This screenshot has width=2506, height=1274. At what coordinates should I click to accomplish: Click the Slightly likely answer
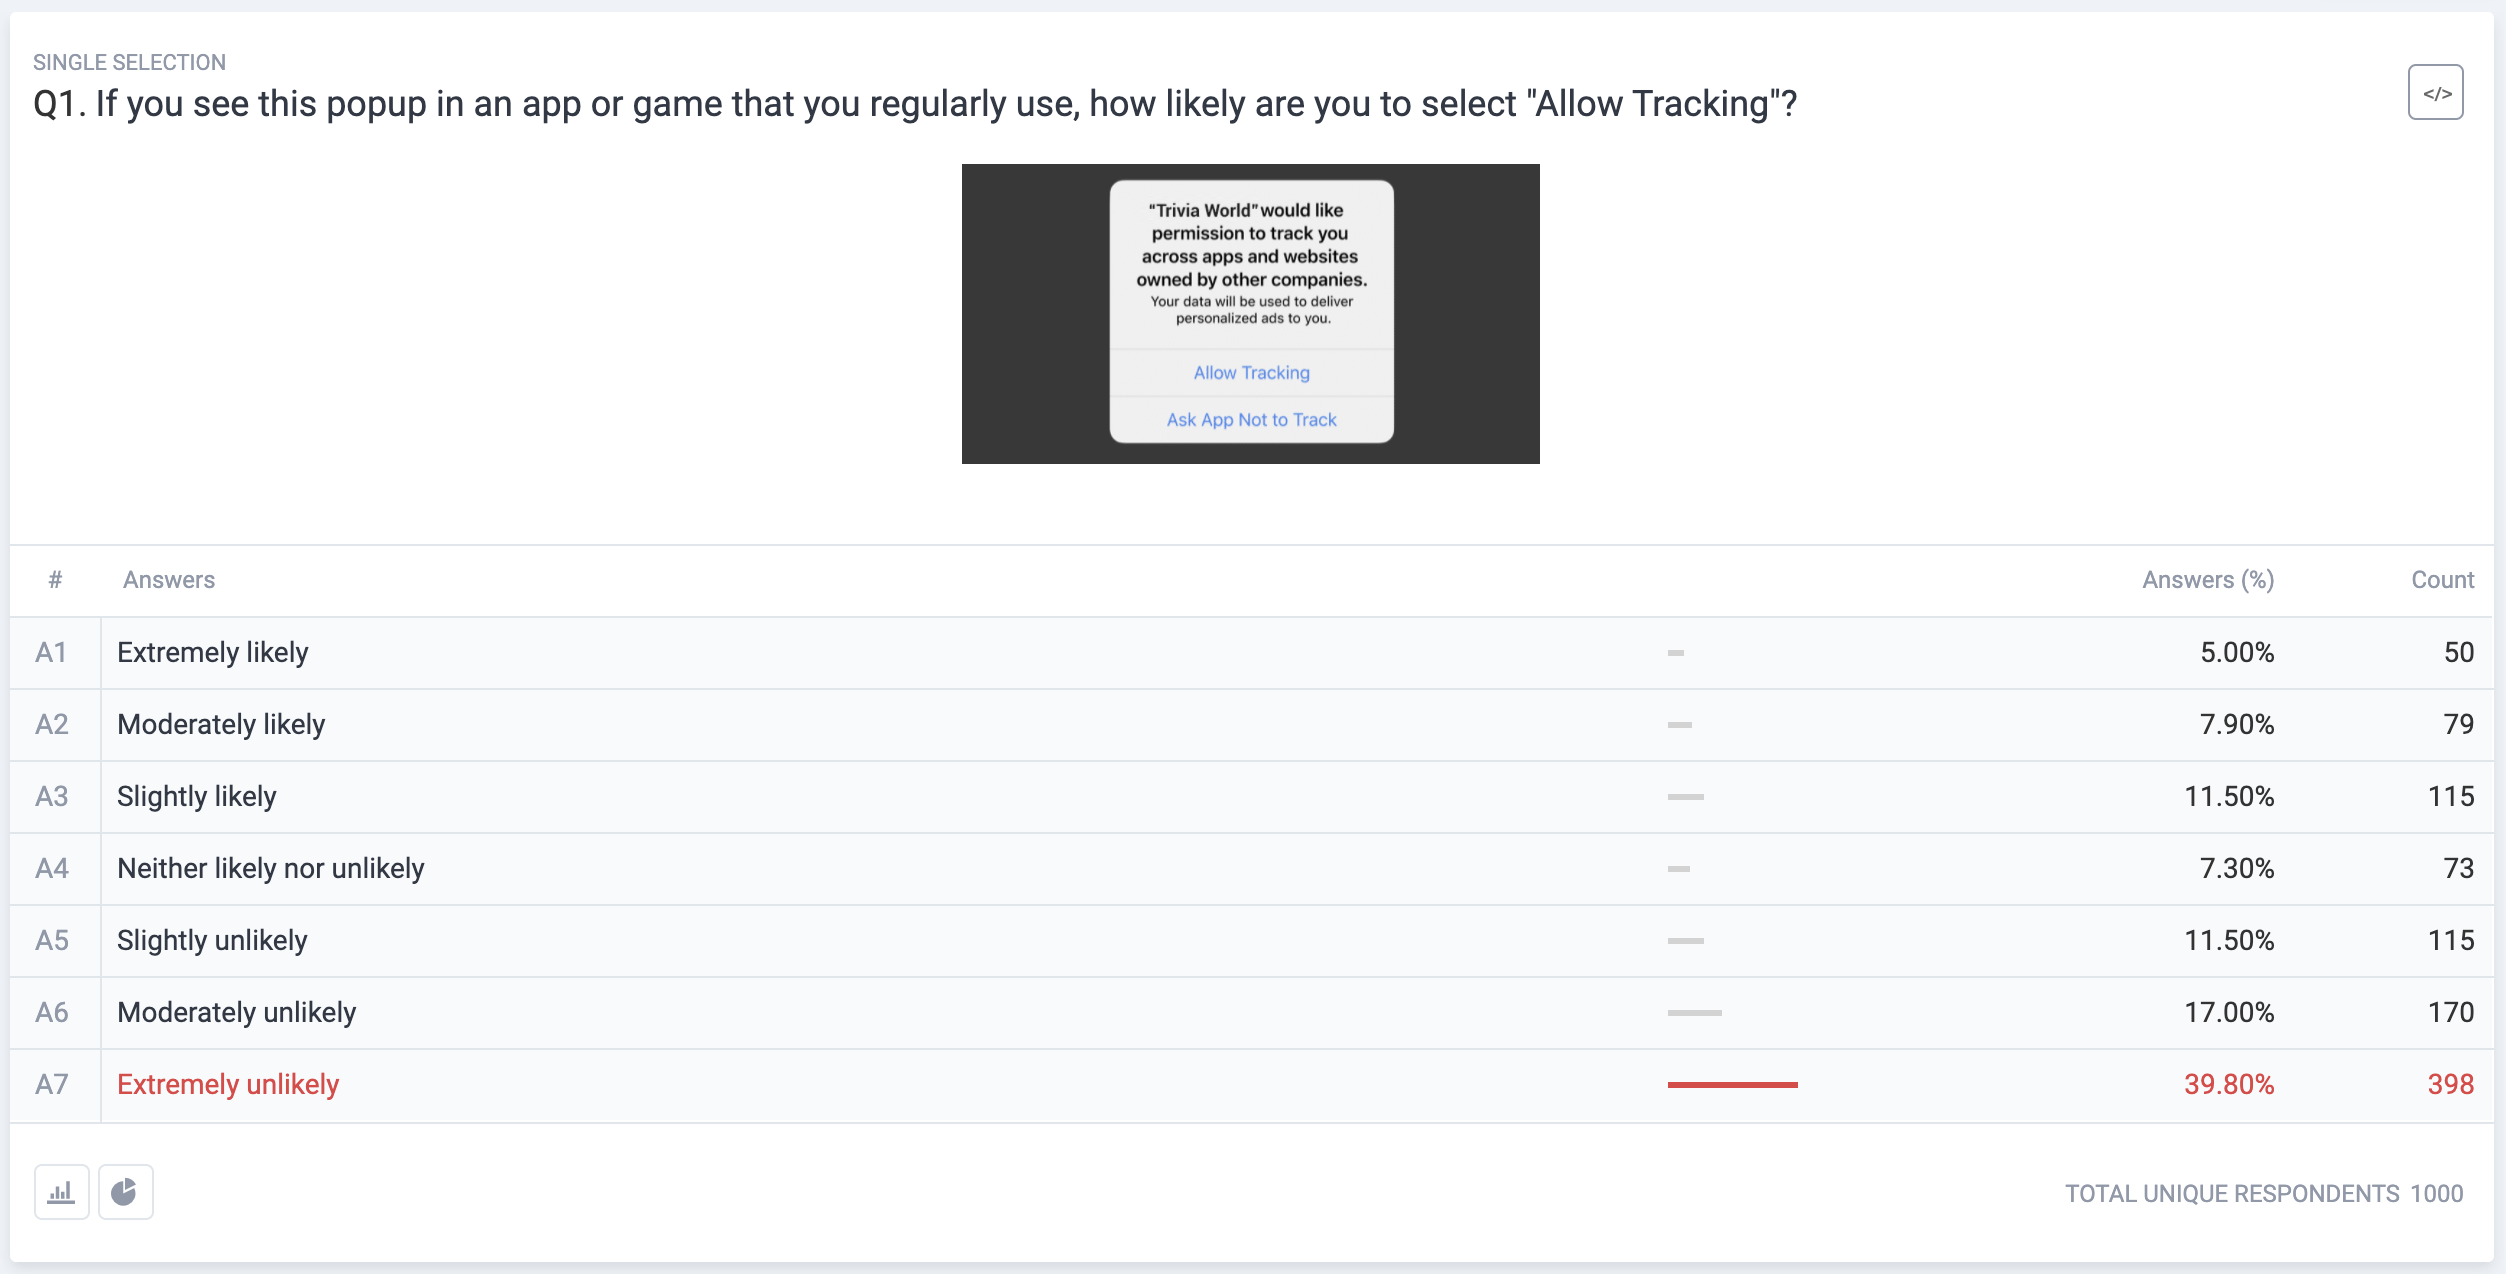[x=197, y=797]
